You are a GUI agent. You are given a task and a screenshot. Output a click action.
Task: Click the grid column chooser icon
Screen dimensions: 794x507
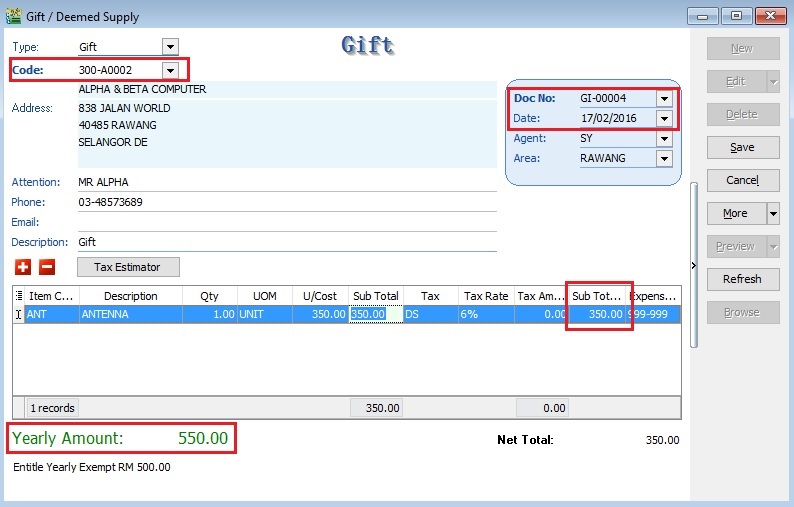19,296
